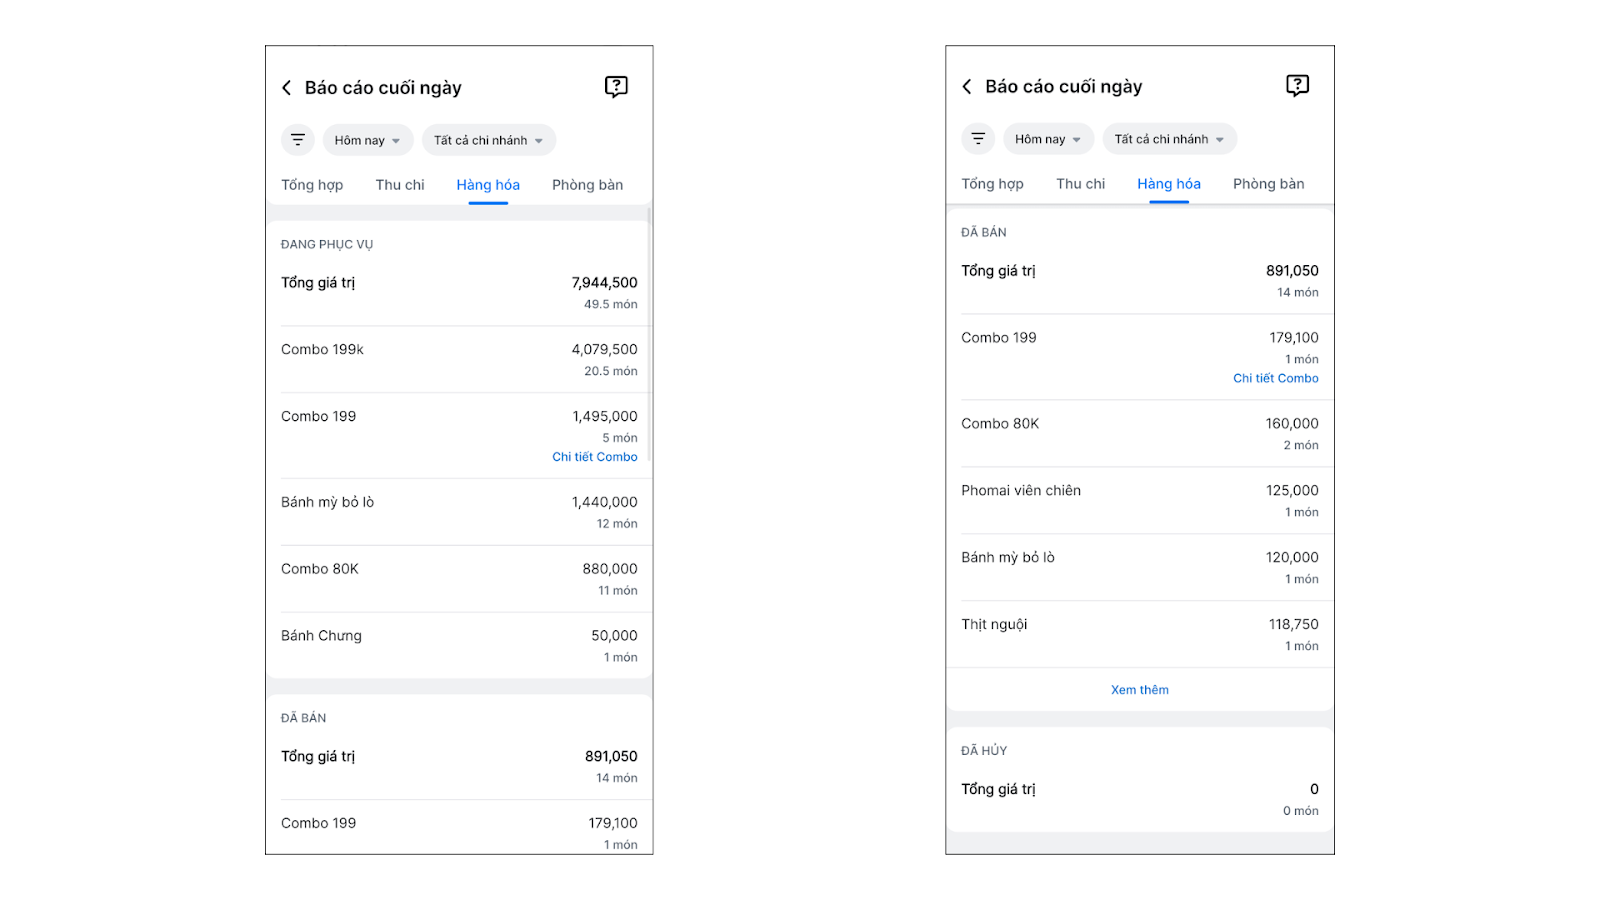The height and width of the screenshot is (900, 1600).
Task: Go back from the left report screen
Action: 287,88
